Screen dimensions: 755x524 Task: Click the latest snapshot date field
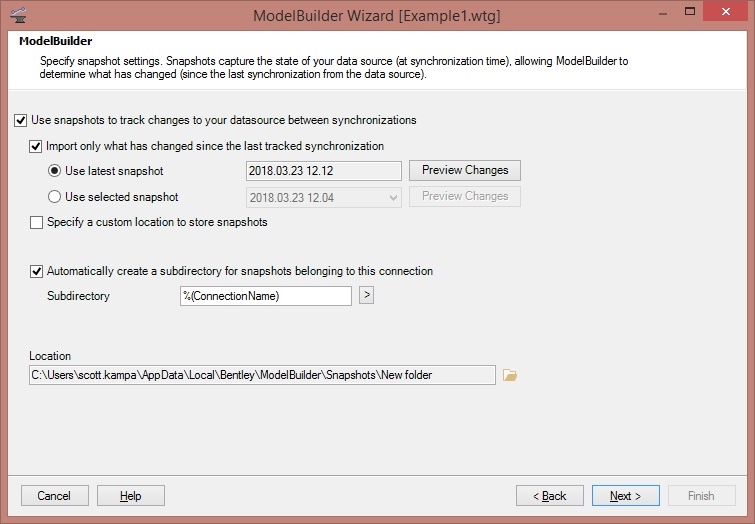point(324,171)
